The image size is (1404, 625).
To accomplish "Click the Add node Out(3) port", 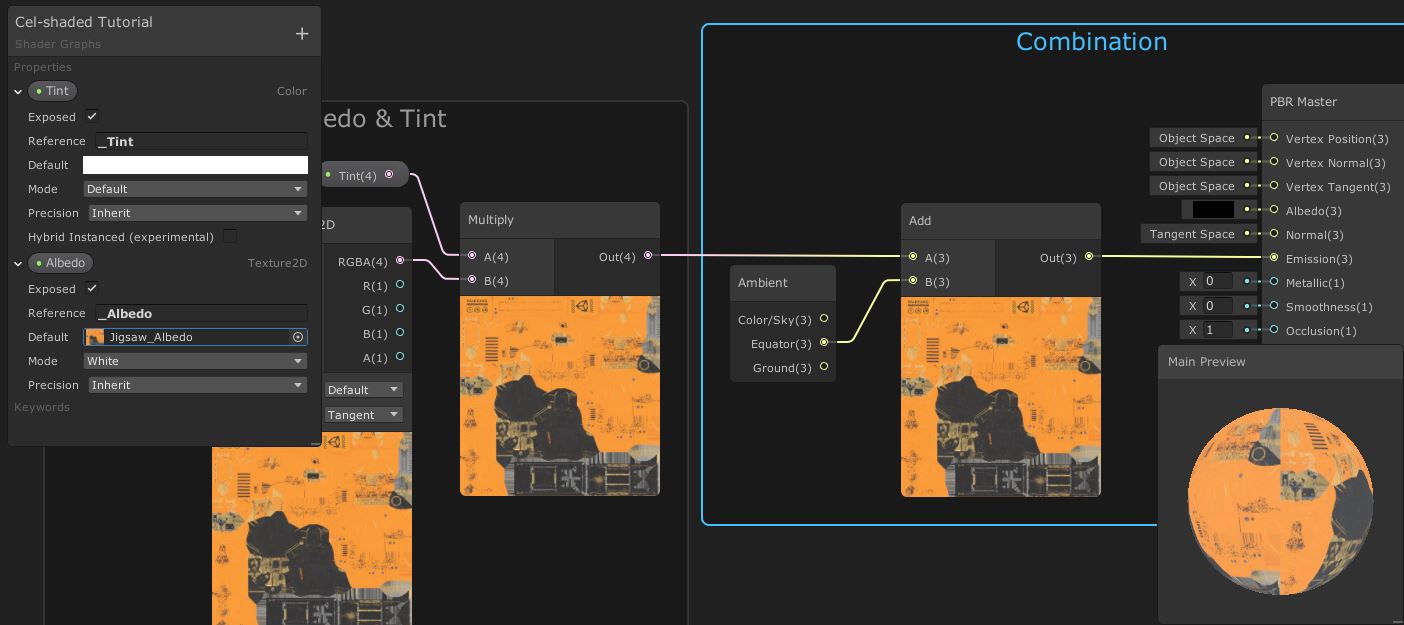I will click(x=1089, y=257).
